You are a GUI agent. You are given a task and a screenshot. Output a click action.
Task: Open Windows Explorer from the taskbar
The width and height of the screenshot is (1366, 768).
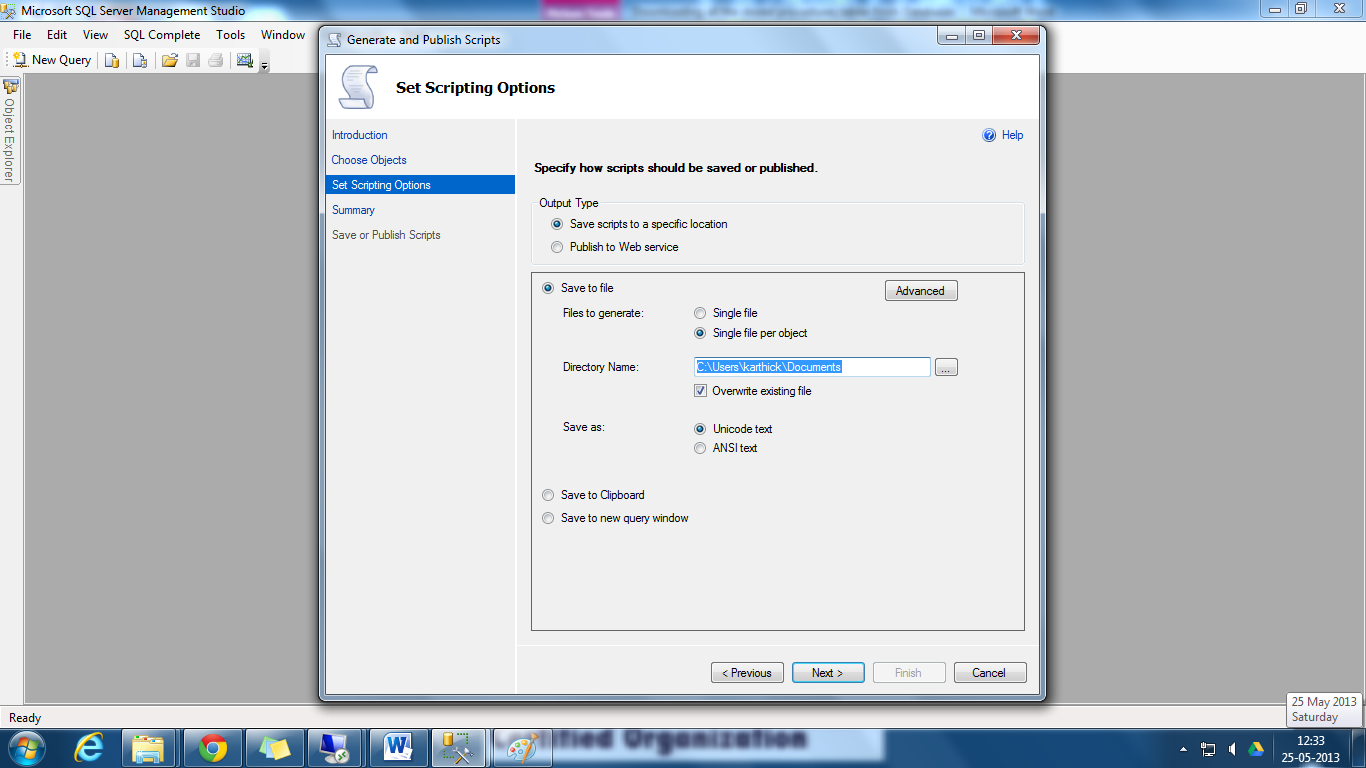148,748
